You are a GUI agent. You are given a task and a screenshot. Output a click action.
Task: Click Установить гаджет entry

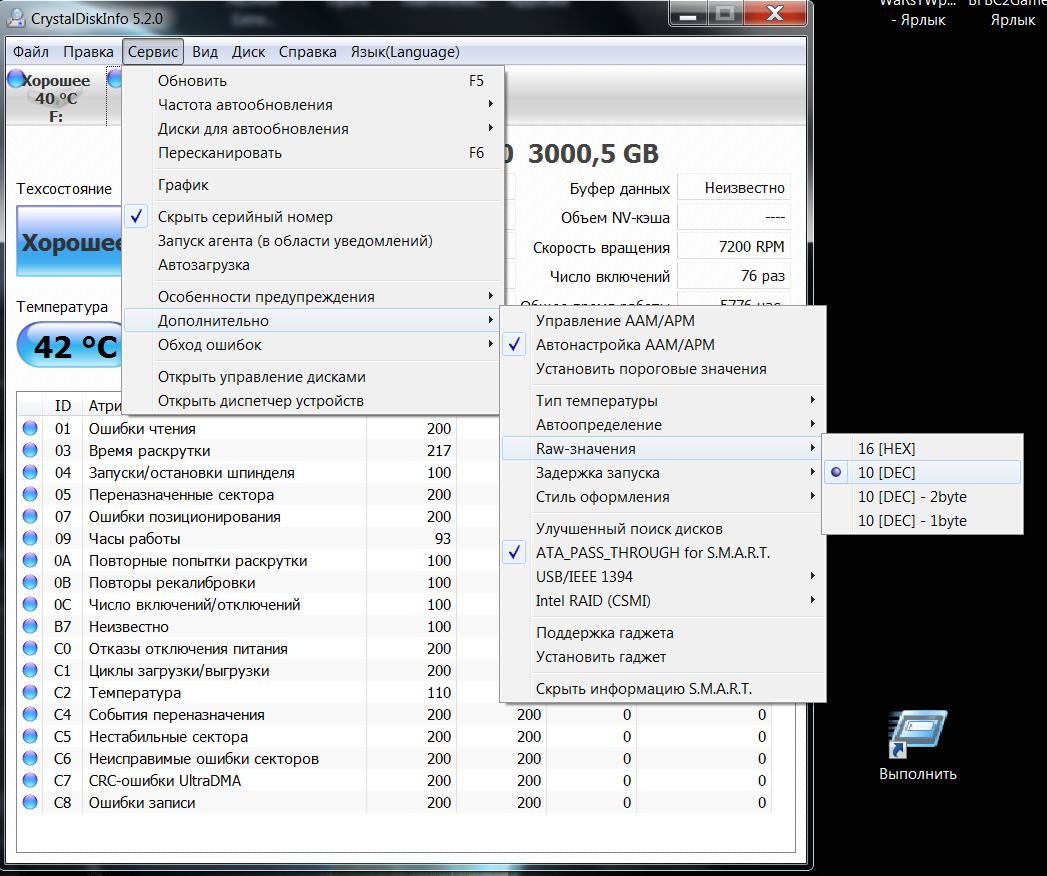coord(662,657)
